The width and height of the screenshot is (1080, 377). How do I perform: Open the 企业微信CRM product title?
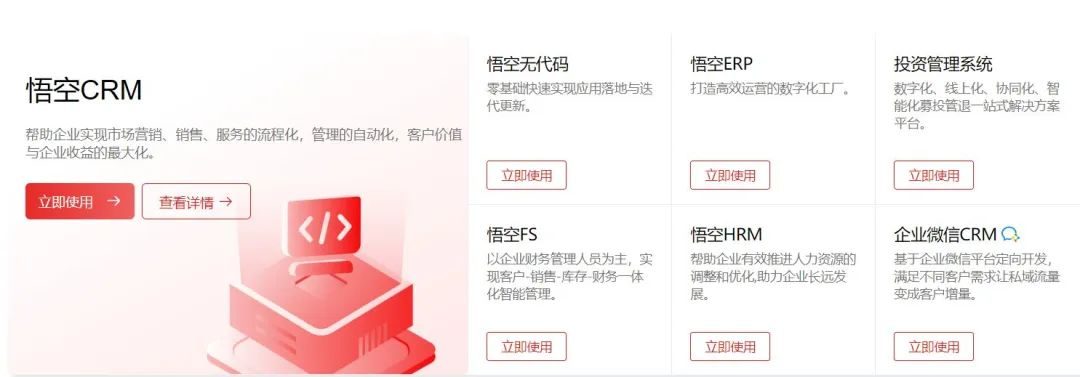pos(945,235)
